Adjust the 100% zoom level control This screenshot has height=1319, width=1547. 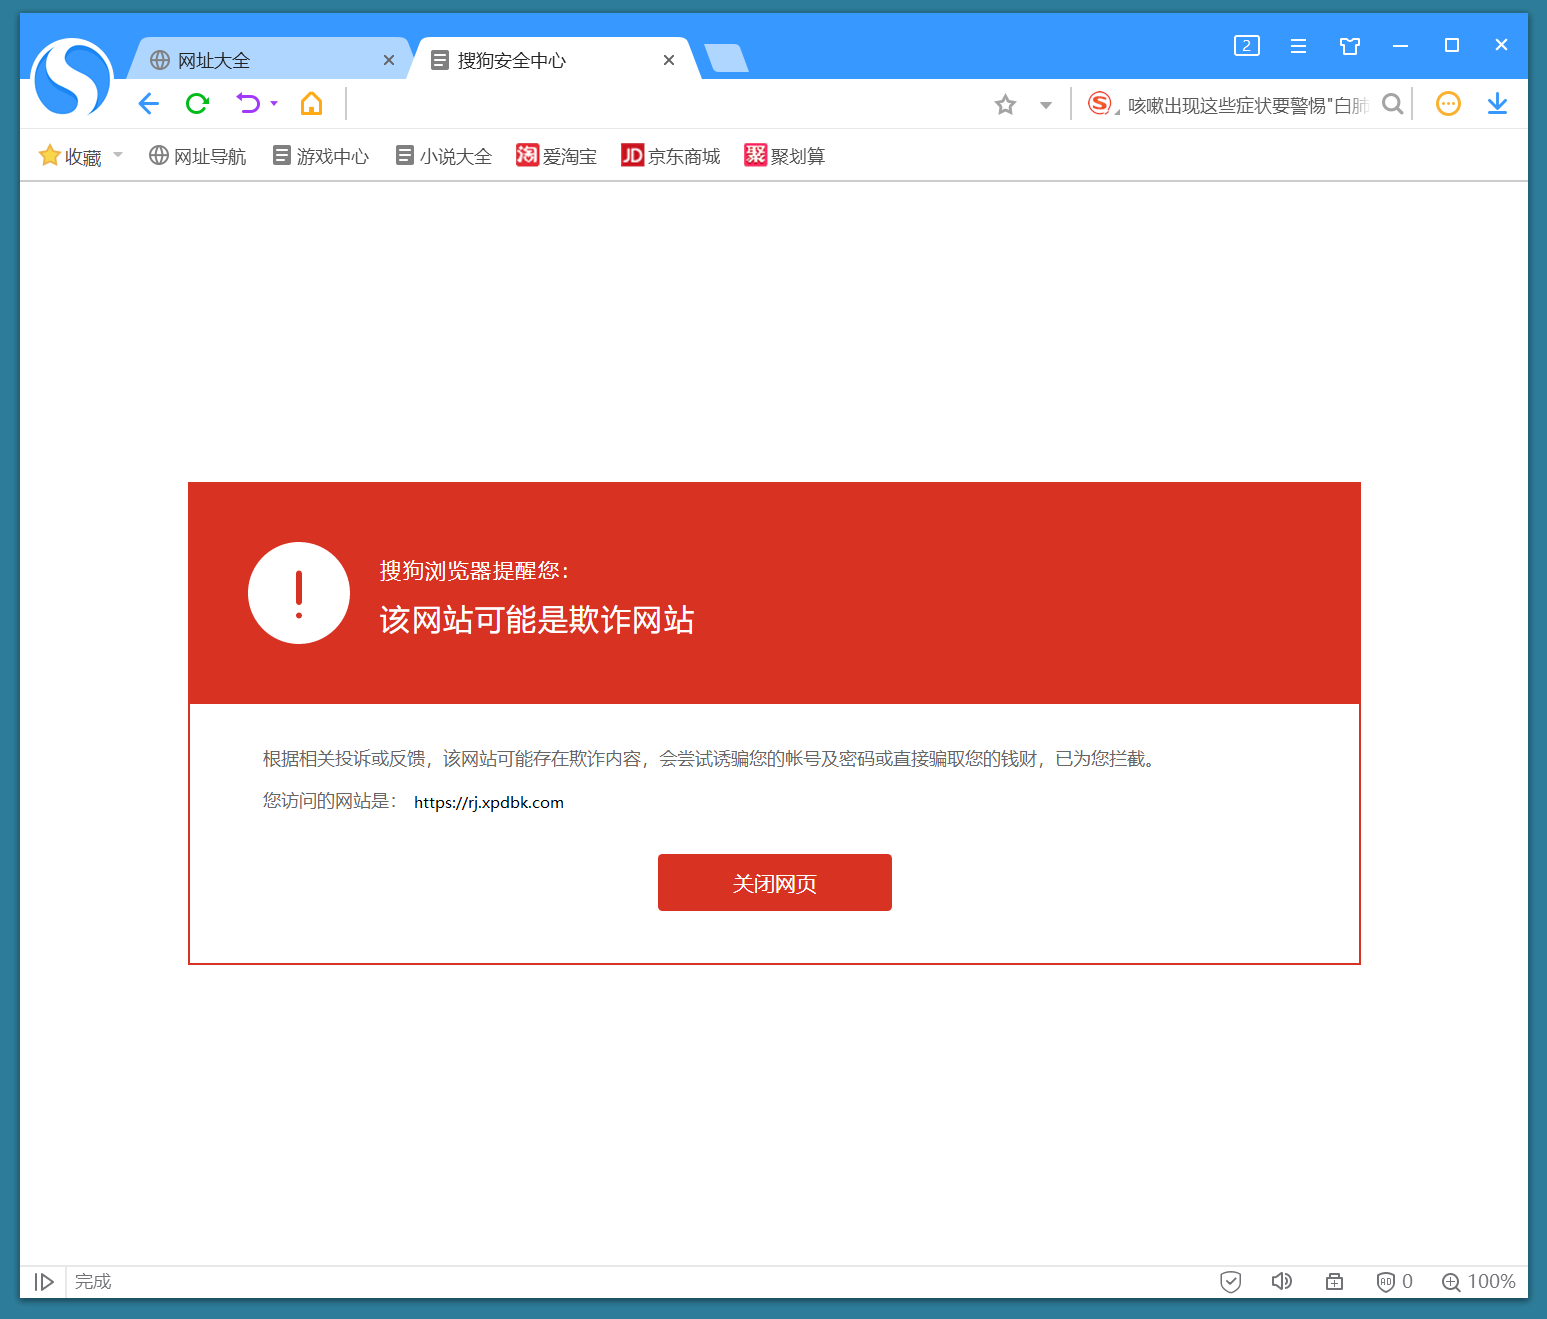click(1478, 1281)
